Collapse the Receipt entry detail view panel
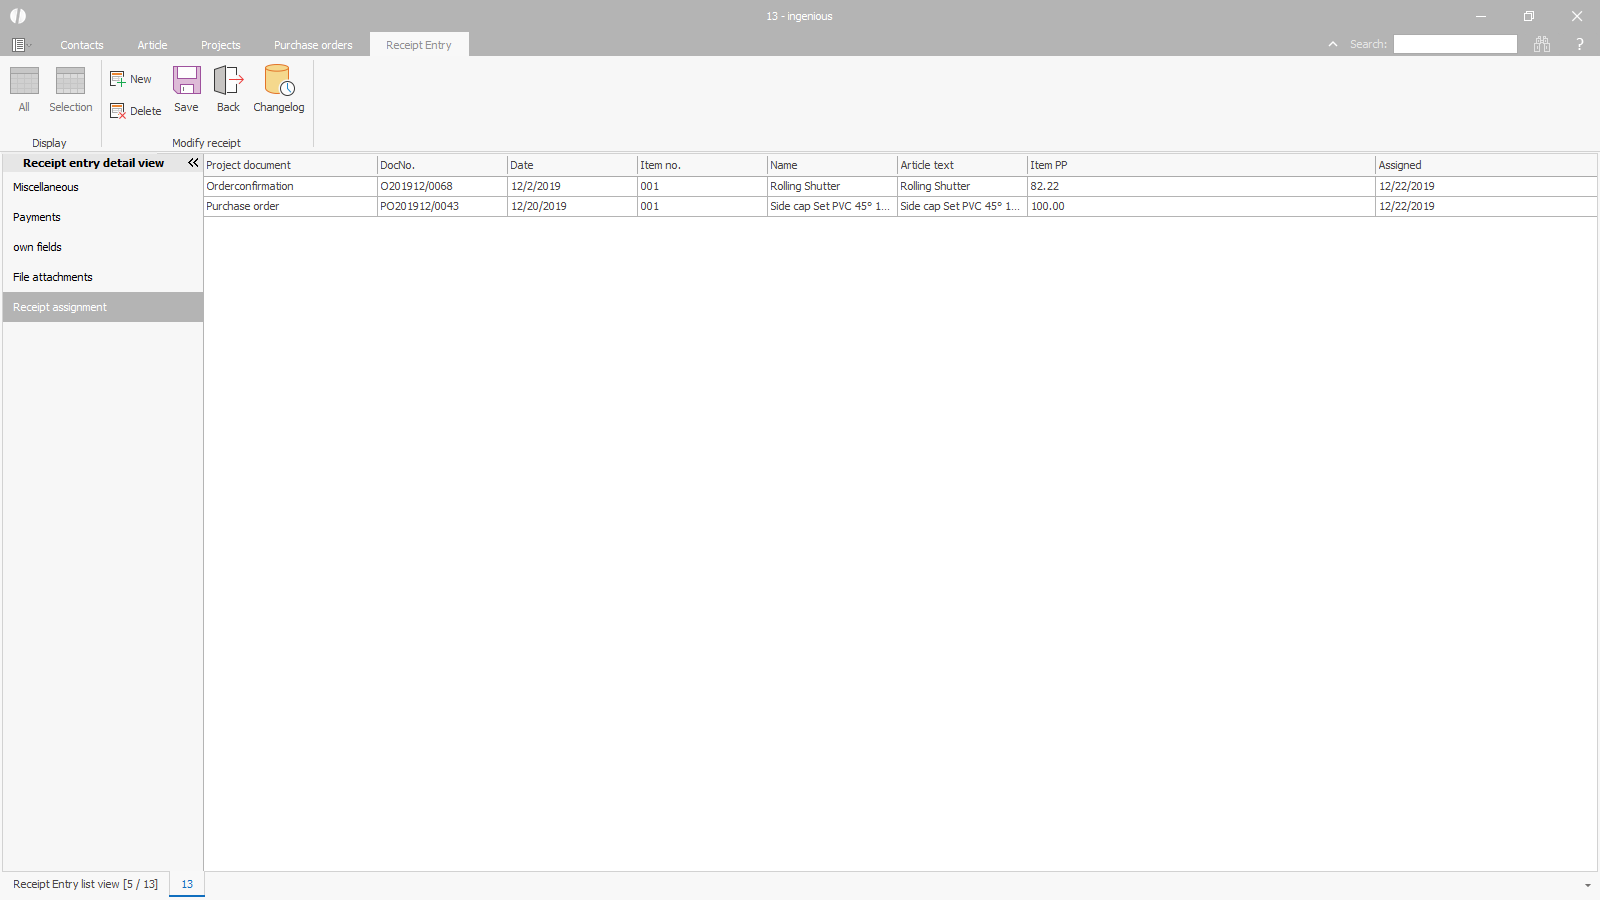 pos(193,163)
